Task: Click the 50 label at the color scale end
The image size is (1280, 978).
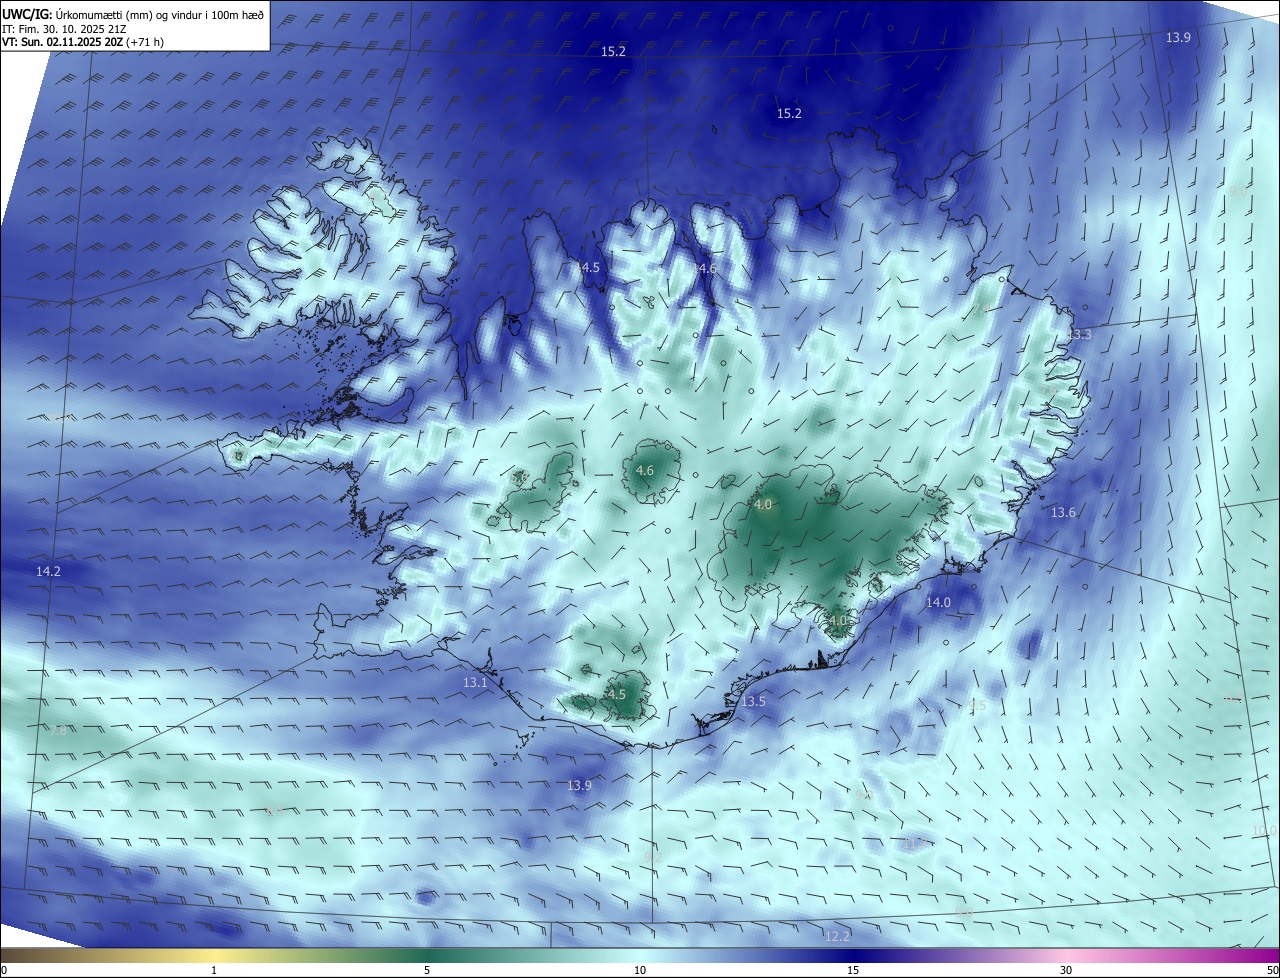Action: click(1271, 970)
